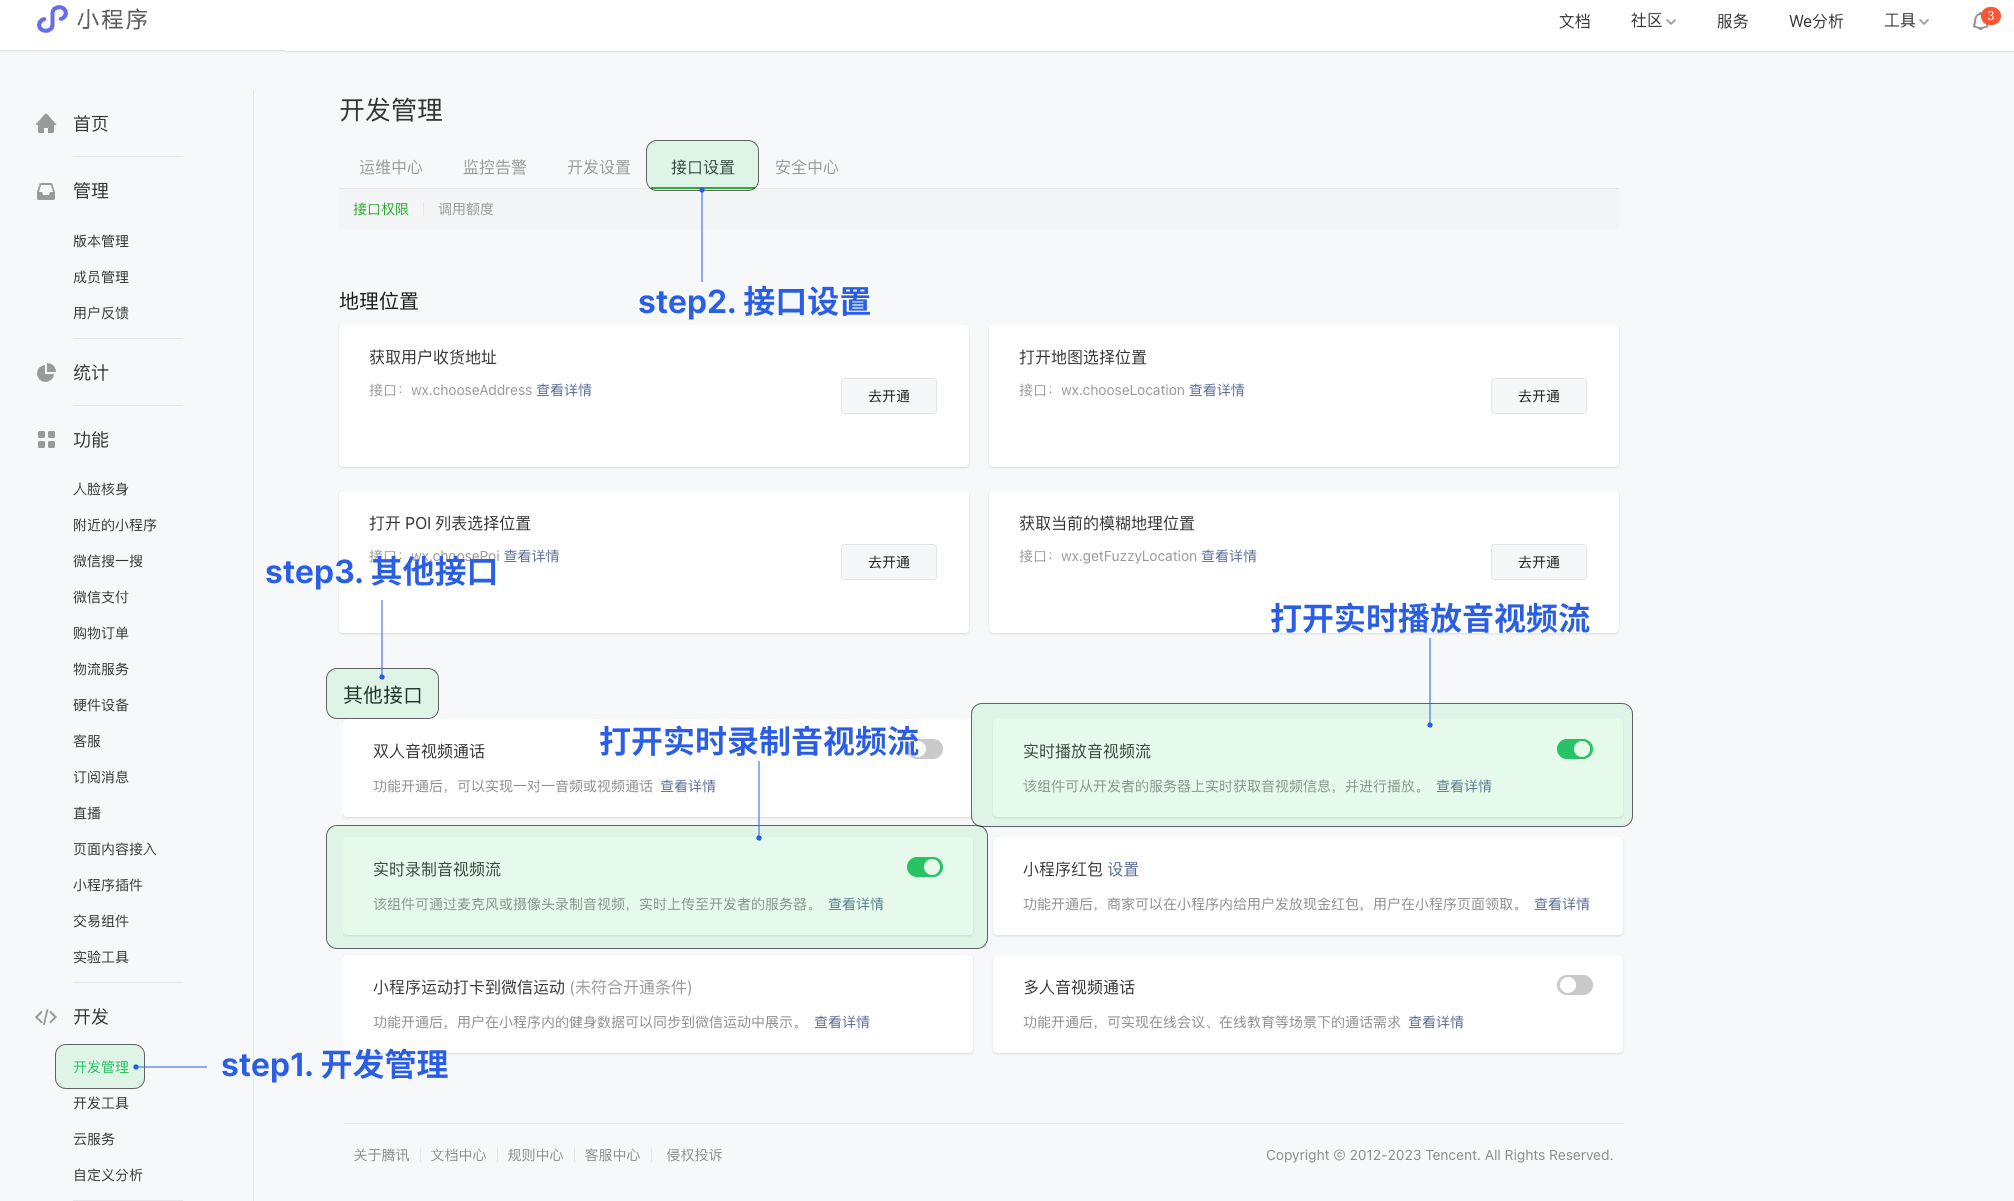Enable the 多人音视频通话 toggle

1574,985
